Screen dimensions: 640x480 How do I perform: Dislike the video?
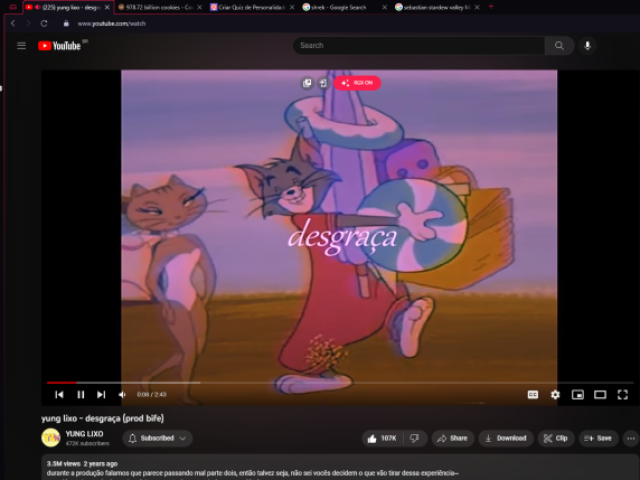[x=415, y=438]
